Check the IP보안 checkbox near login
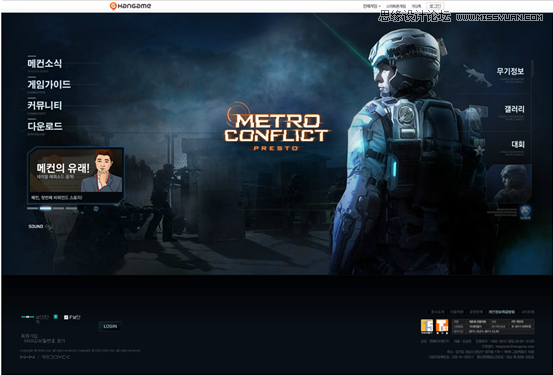The height and width of the screenshot is (375, 553). tap(66, 317)
